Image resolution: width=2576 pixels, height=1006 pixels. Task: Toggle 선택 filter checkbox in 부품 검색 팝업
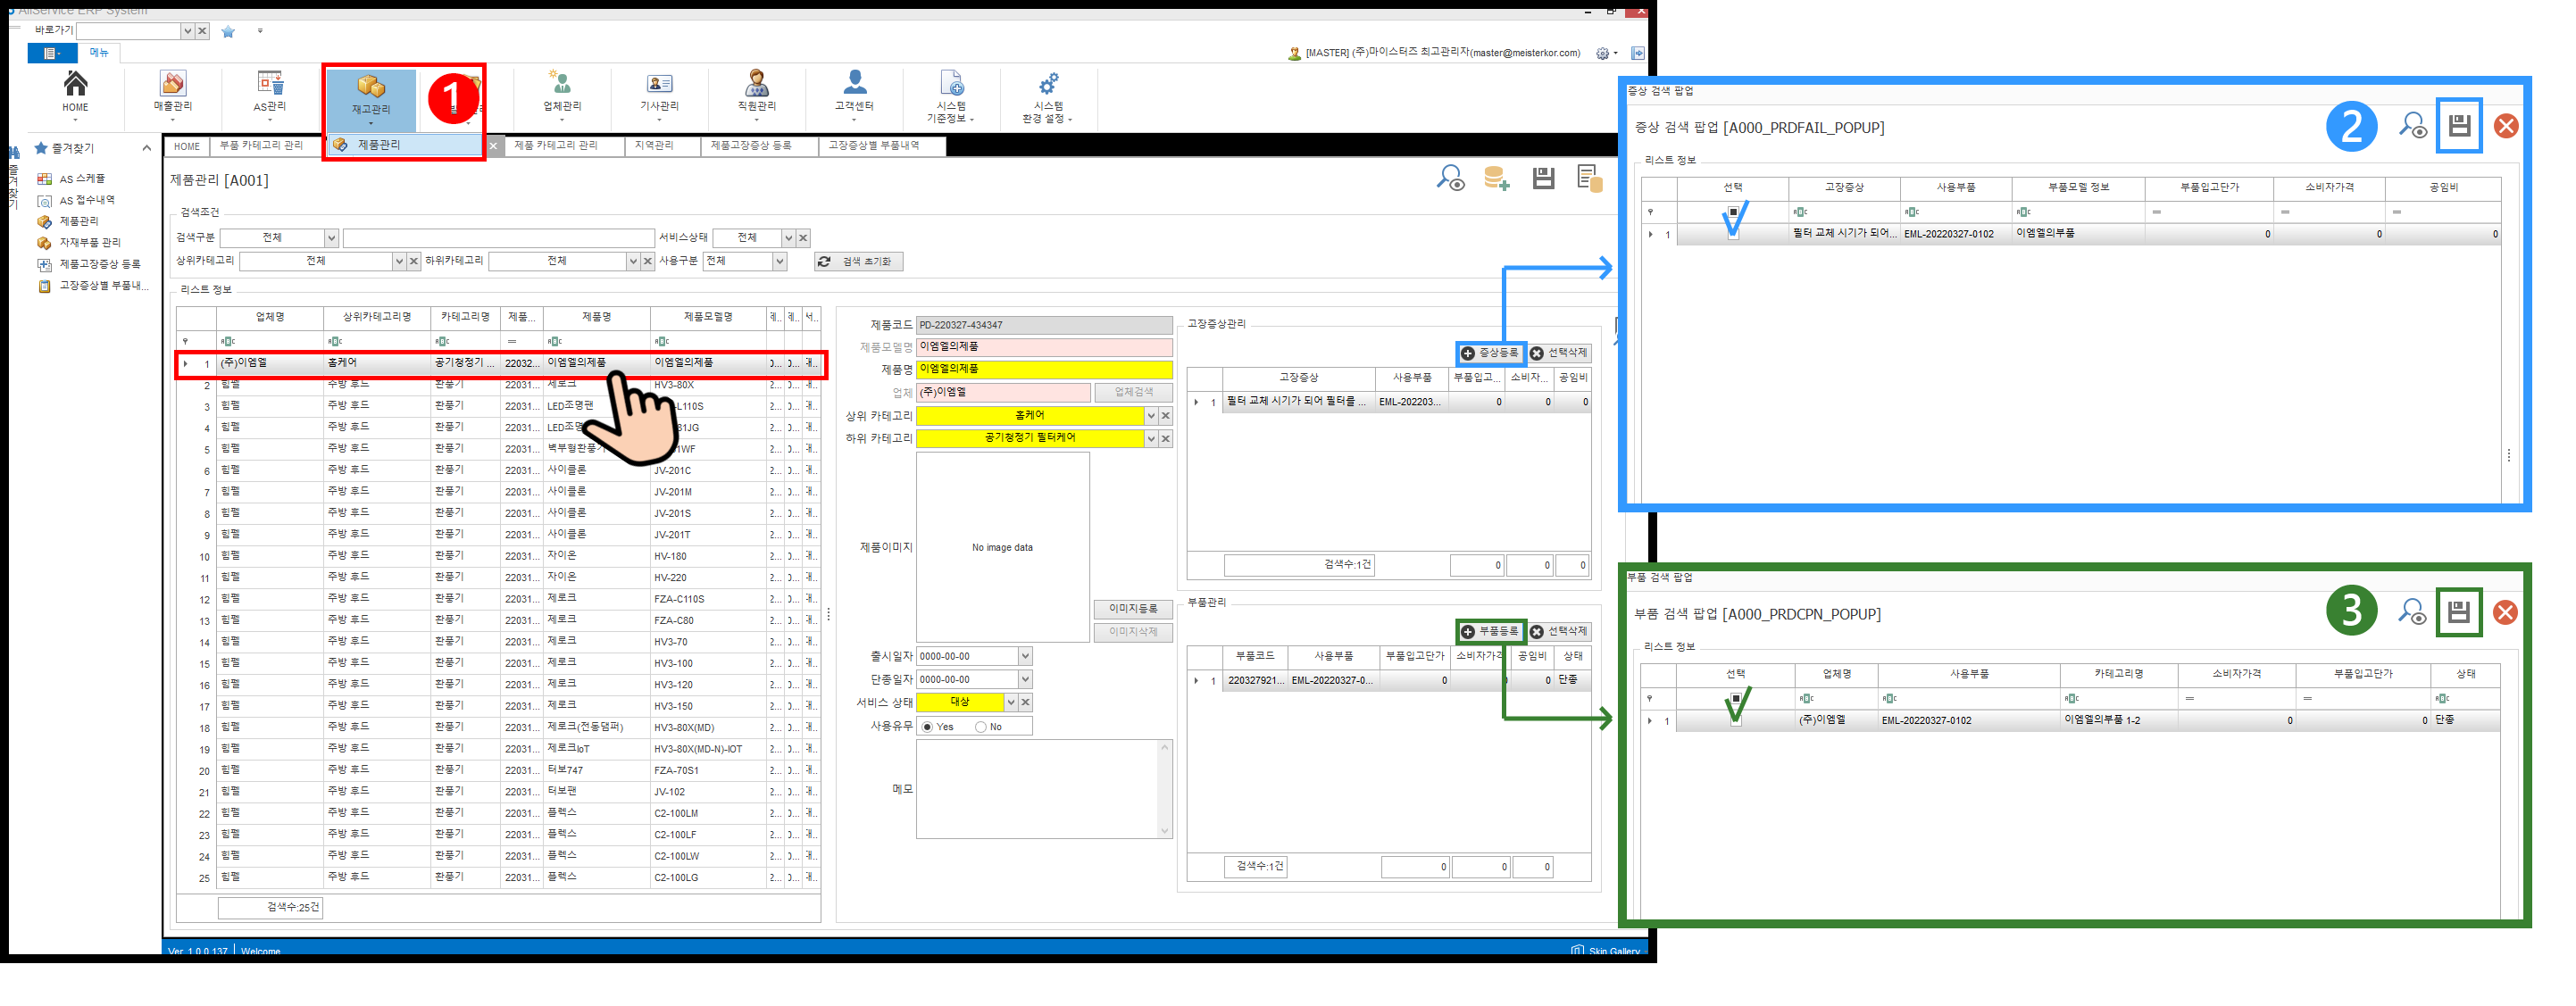pyautogui.click(x=1735, y=698)
